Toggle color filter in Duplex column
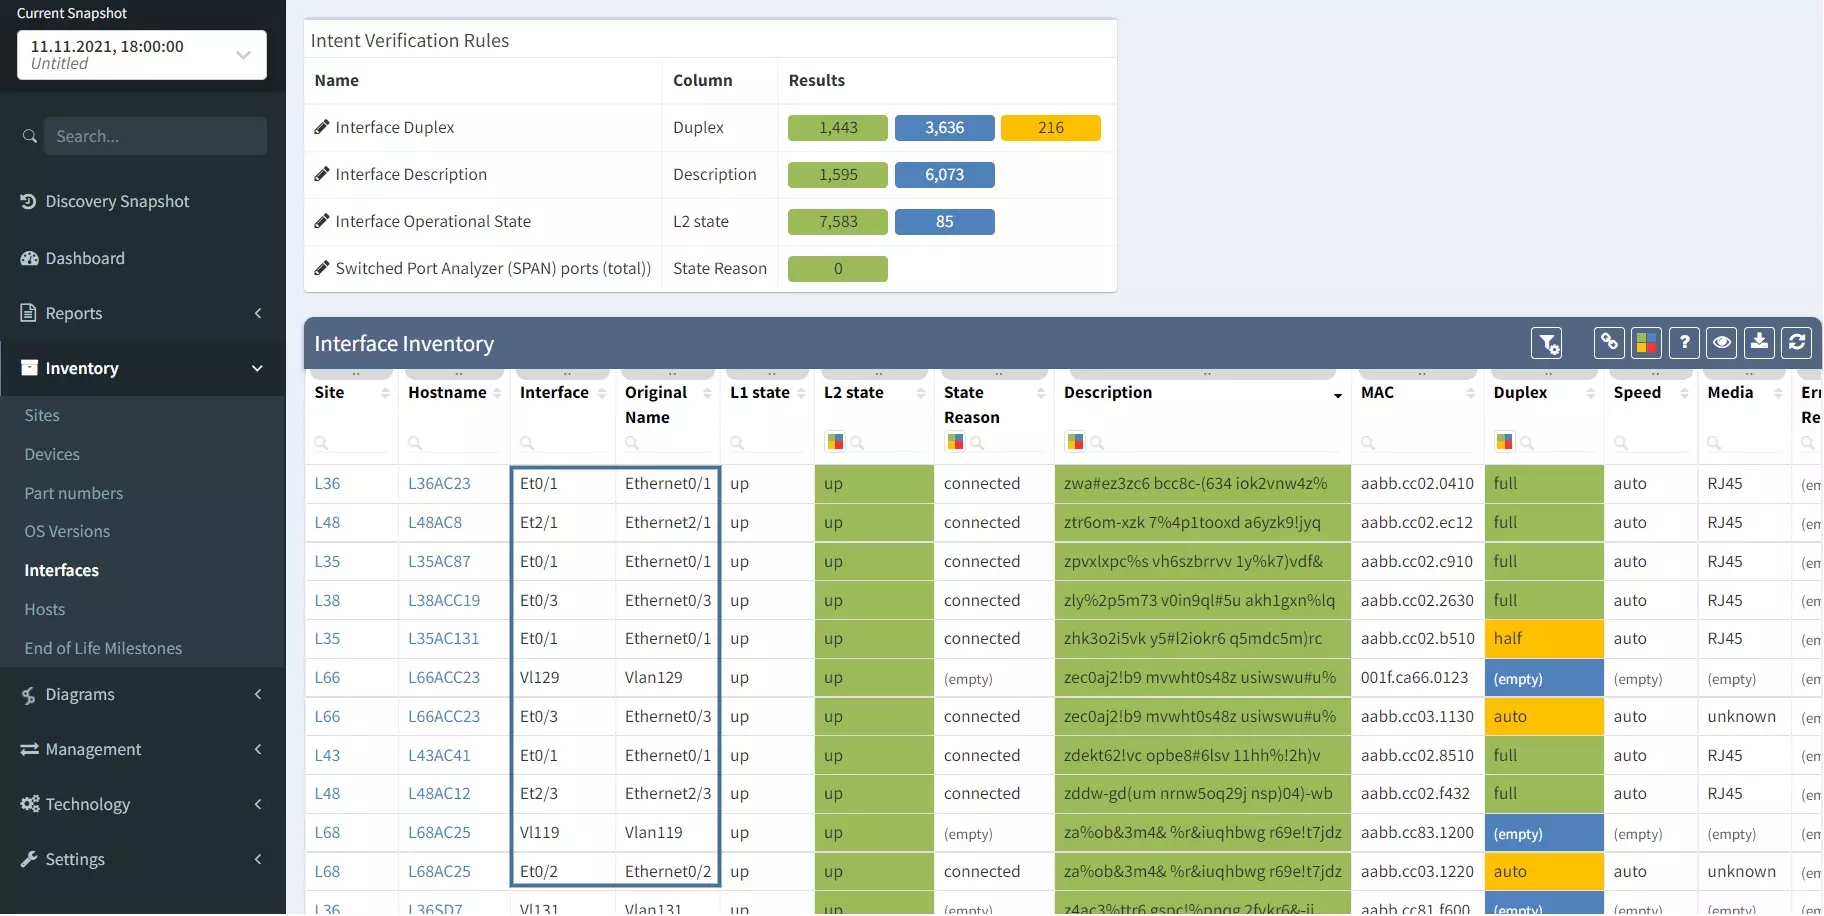 tap(1503, 442)
